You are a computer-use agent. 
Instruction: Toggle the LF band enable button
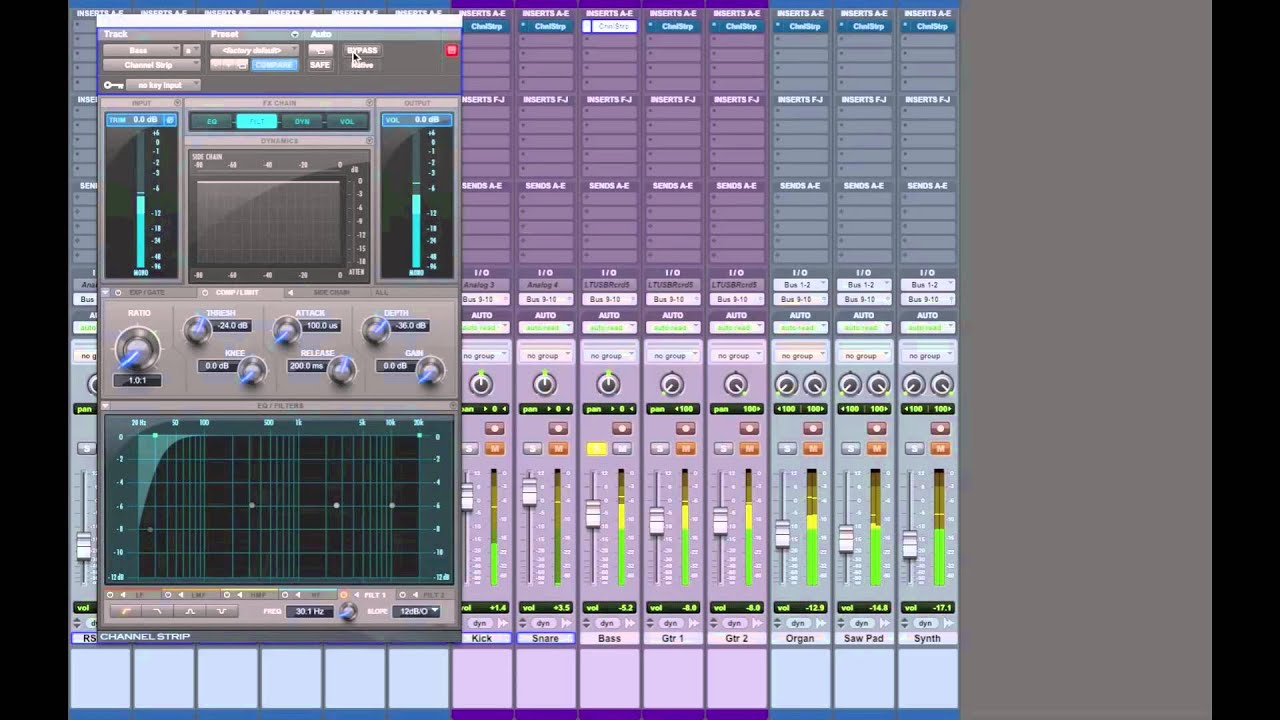coord(110,595)
